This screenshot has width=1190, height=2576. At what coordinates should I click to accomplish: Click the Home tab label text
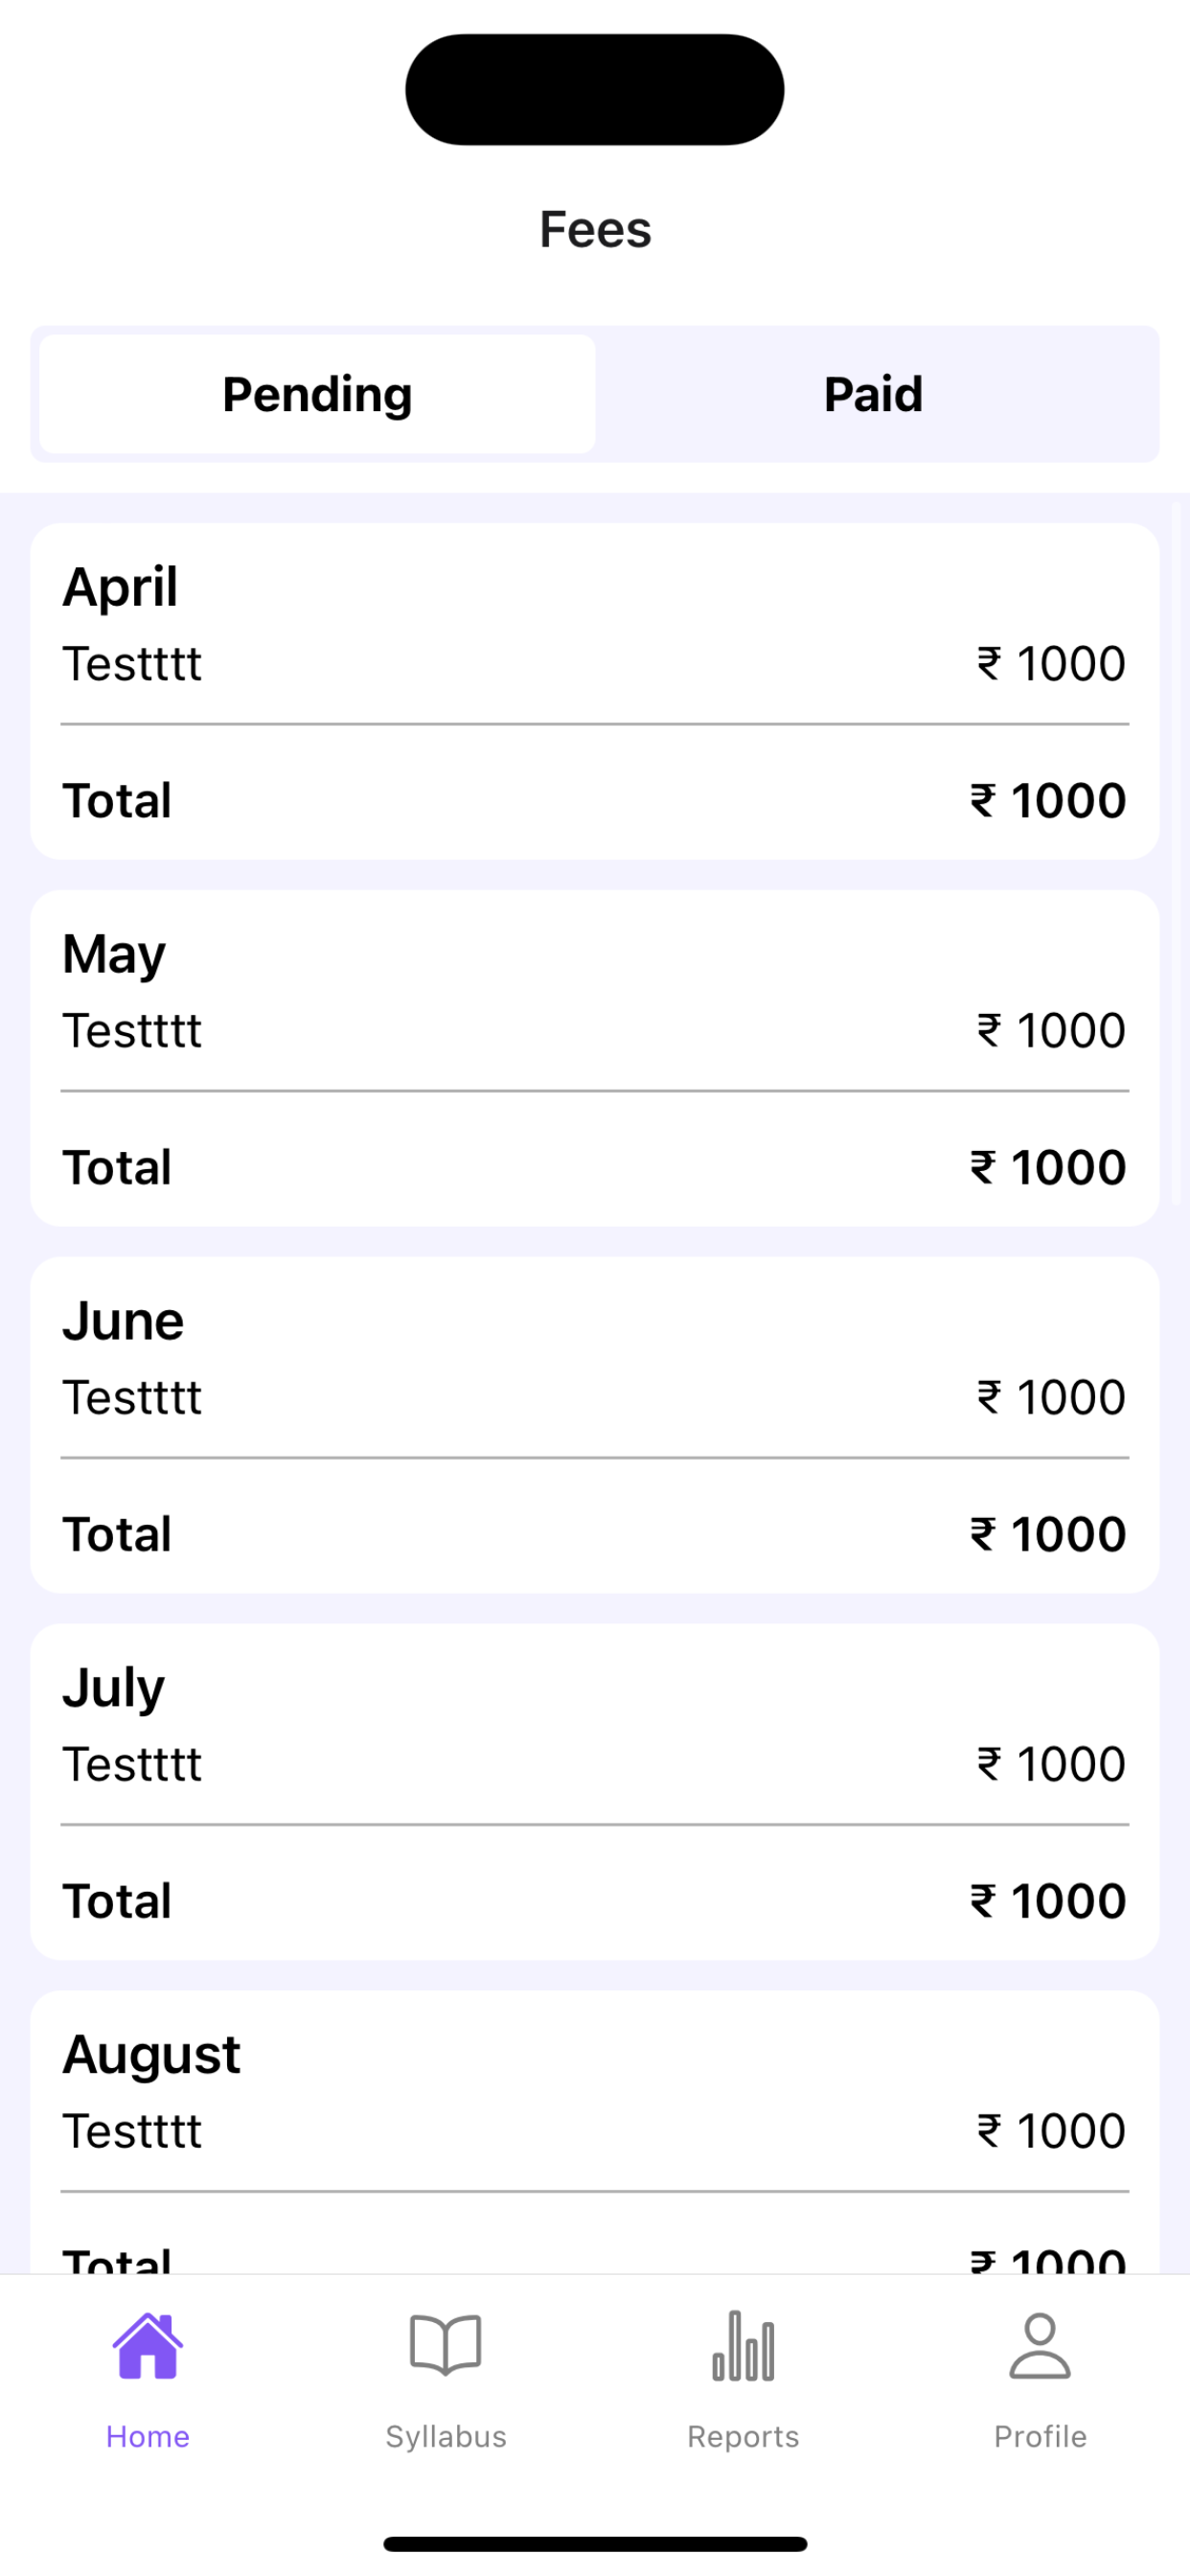click(148, 2437)
